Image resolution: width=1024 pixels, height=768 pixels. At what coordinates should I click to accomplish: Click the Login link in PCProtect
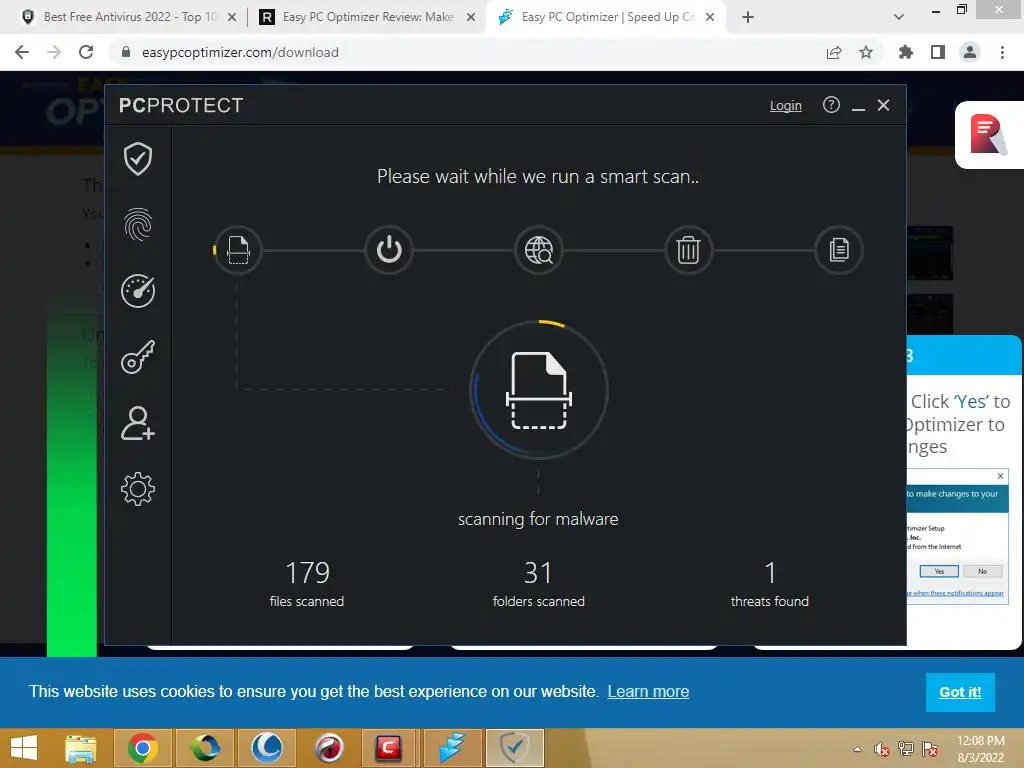click(786, 106)
